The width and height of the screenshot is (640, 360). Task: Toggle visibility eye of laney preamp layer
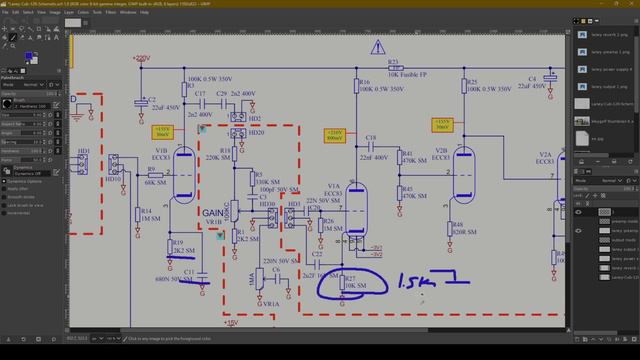(x=578, y=231)
